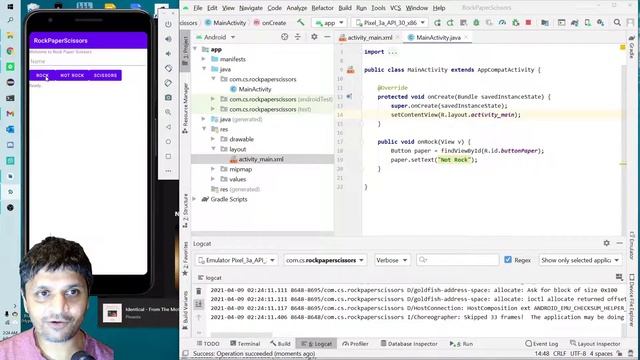This screenshot has height=360, width=640.
Task: Click the Debug app bug icon
Action: coord(476,23)
